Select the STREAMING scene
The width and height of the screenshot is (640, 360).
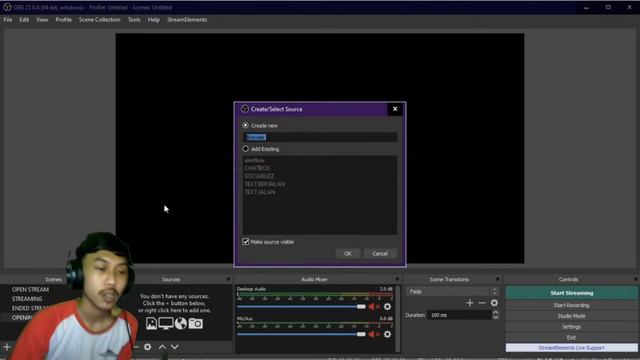click(x=27, y=299)
